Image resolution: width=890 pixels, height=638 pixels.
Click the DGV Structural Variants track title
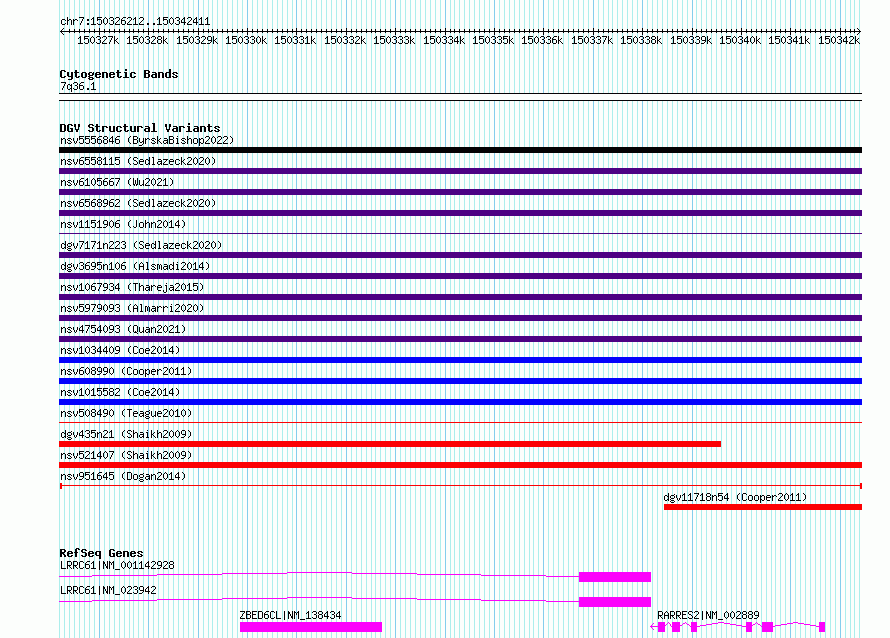pyautogui.click(x=140, y=128)
